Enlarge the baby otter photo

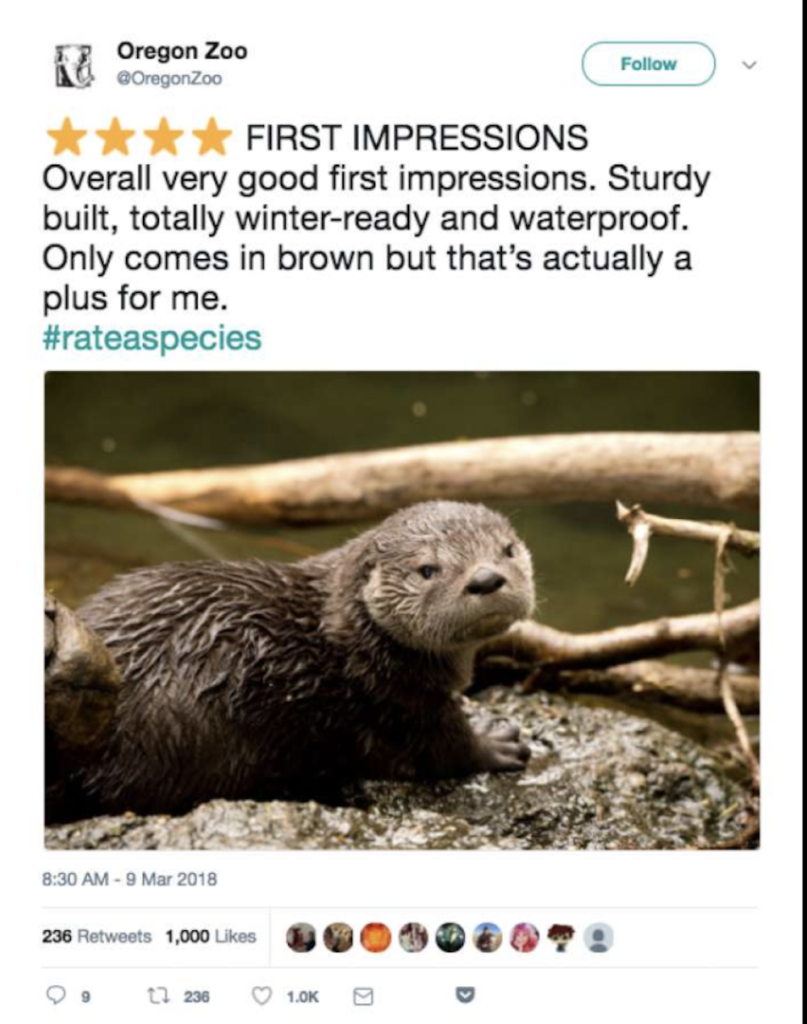point(402,610)
